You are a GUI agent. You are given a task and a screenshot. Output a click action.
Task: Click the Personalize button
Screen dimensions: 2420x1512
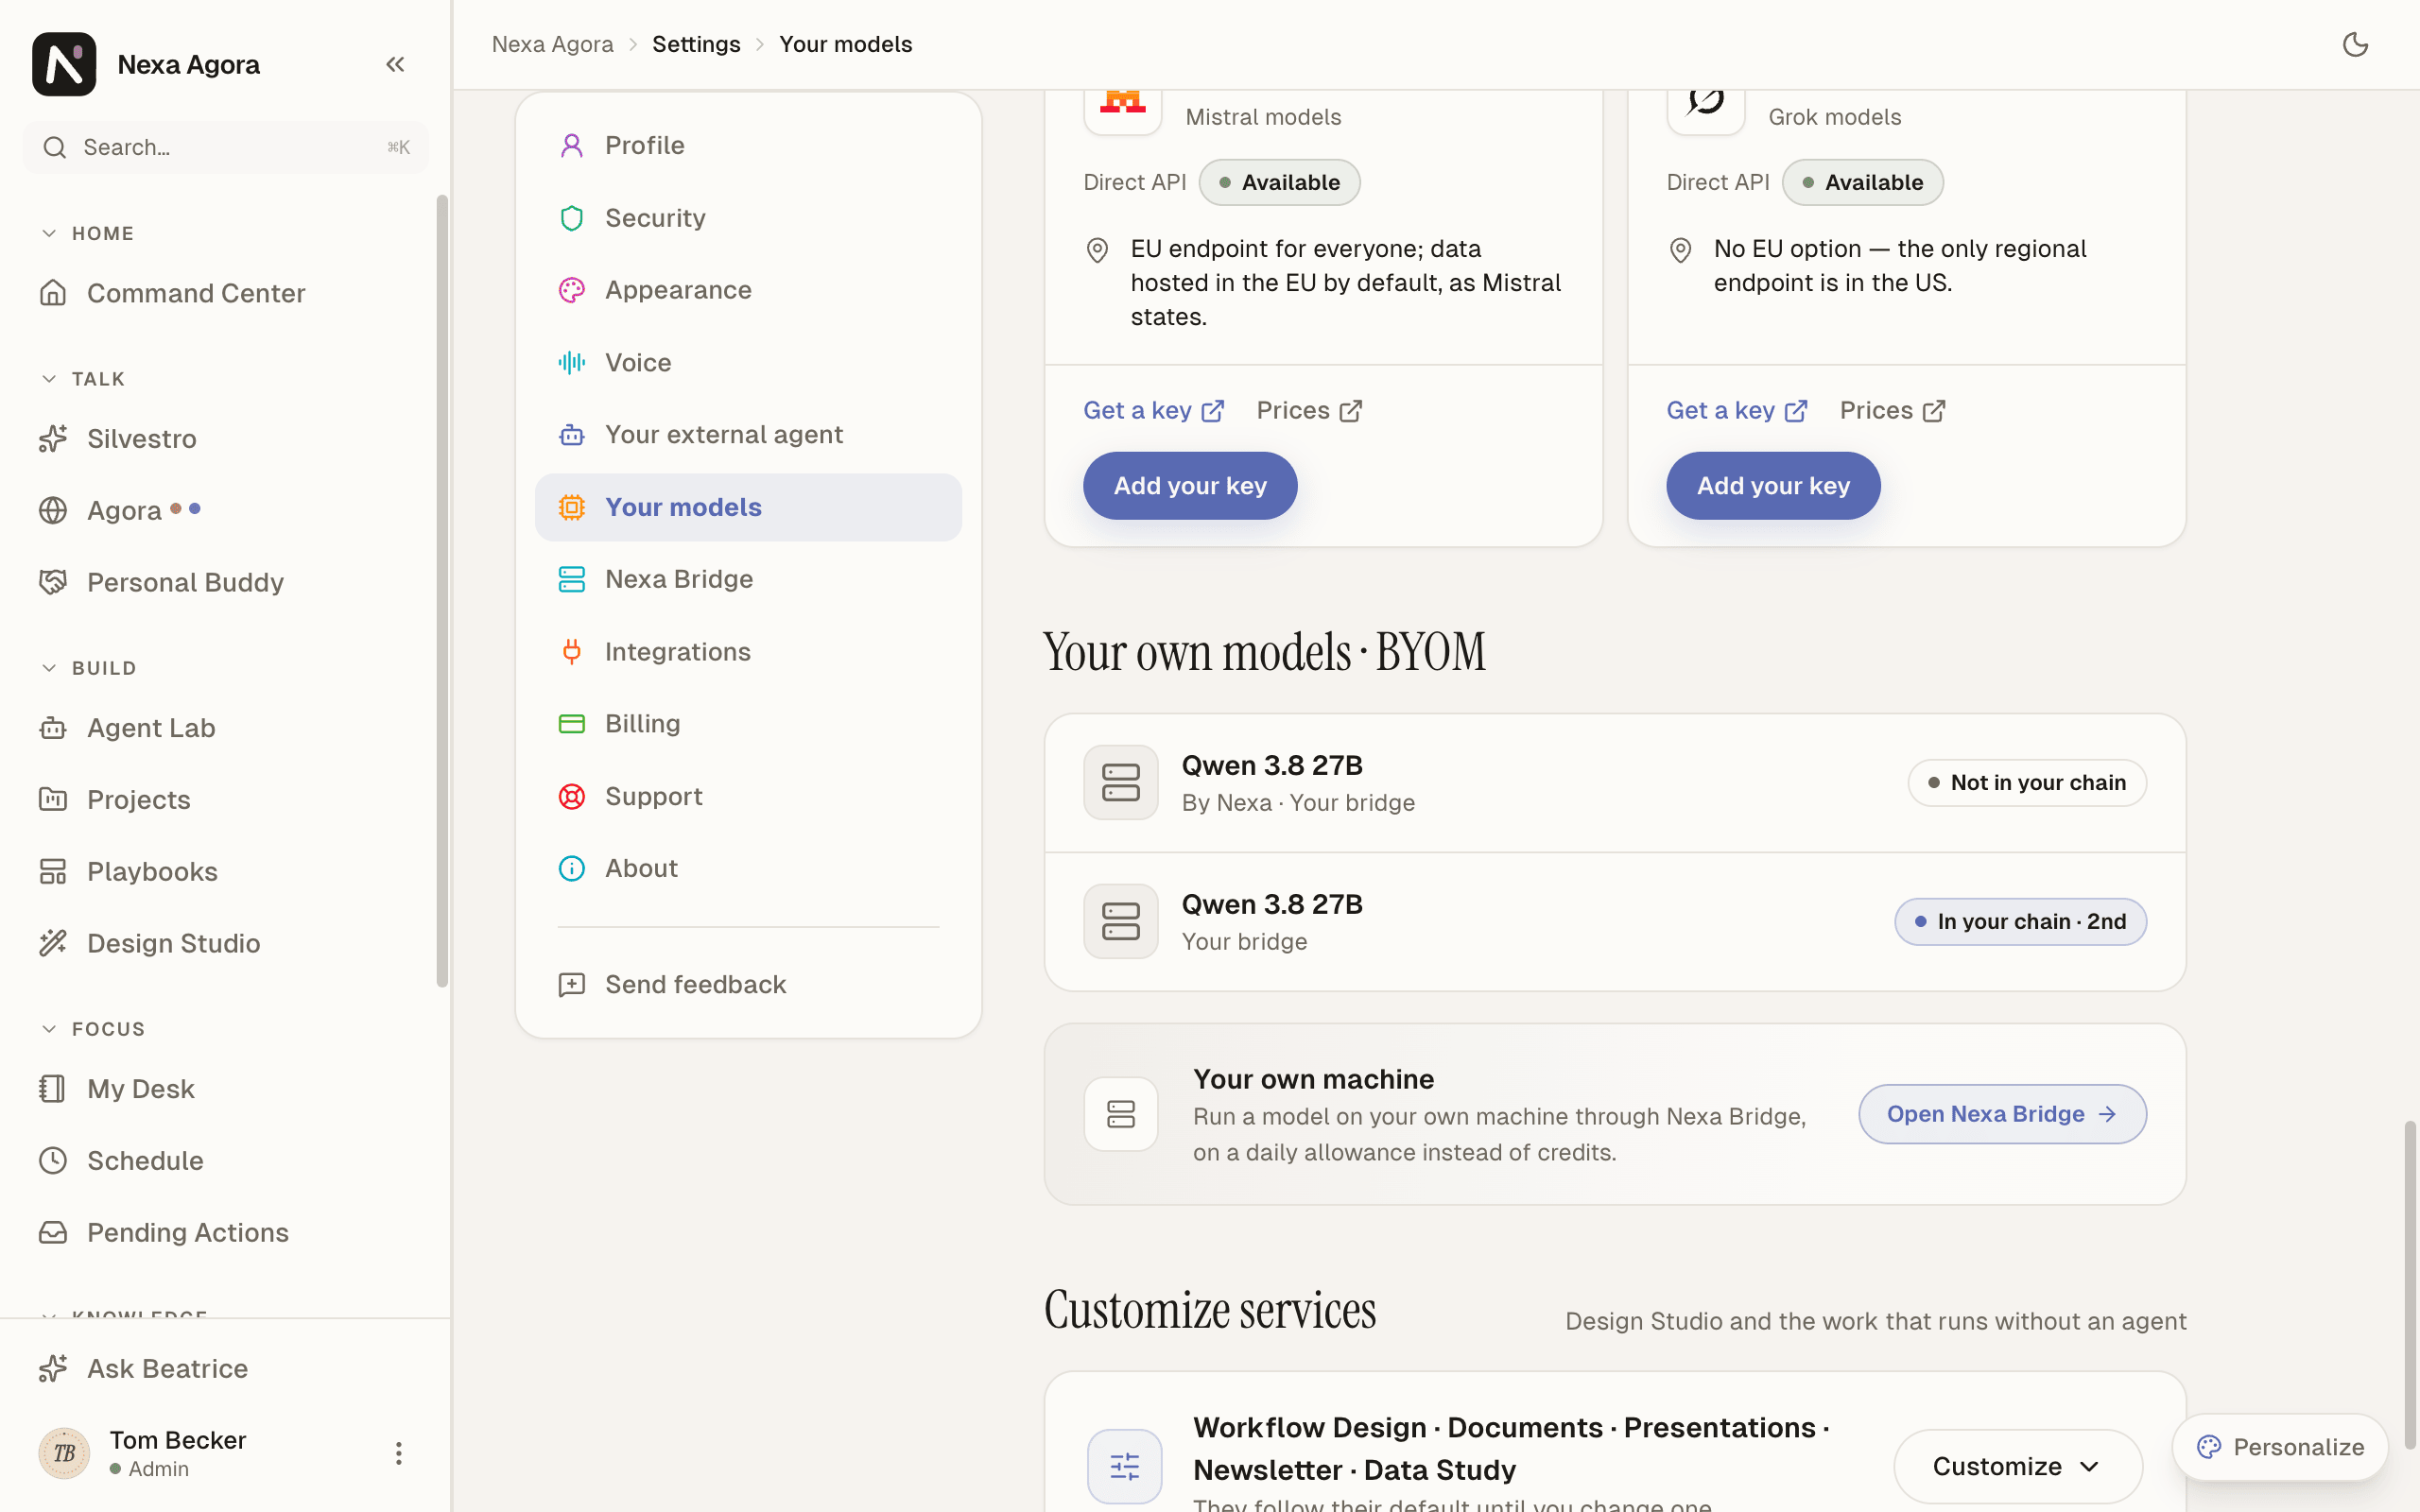click(x=2280, y=1447)
